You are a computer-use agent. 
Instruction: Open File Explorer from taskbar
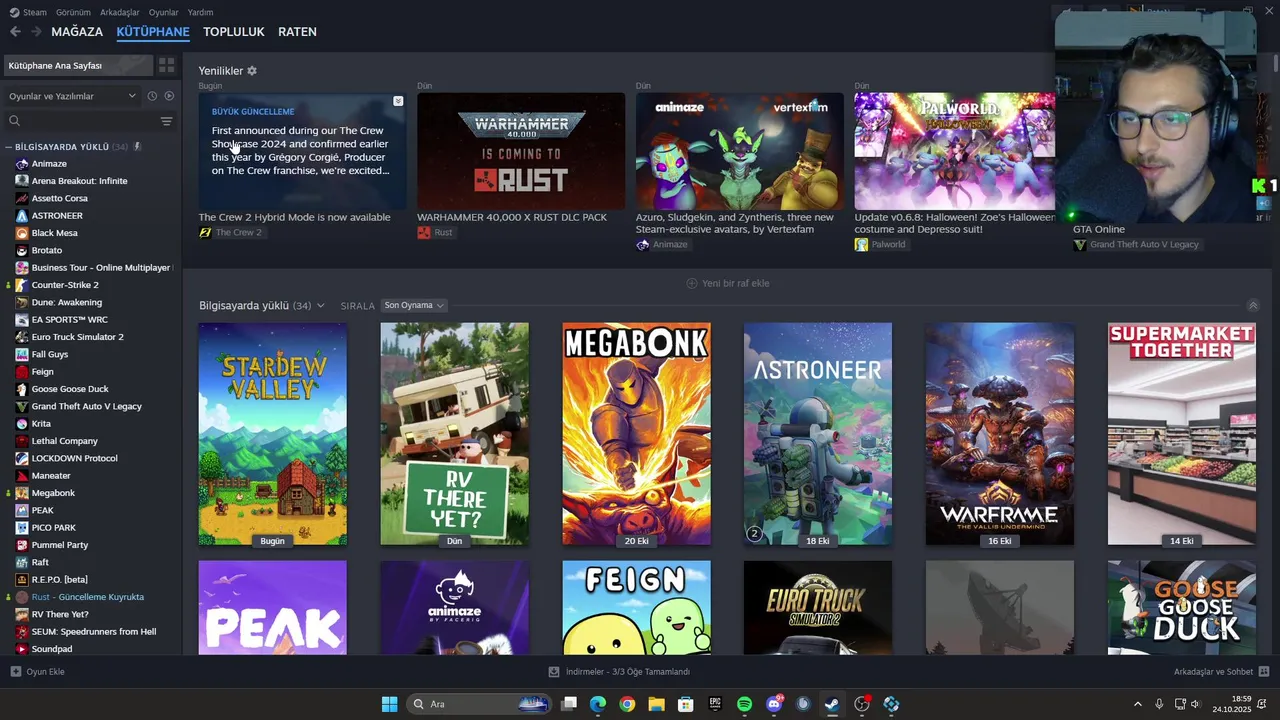656,704
